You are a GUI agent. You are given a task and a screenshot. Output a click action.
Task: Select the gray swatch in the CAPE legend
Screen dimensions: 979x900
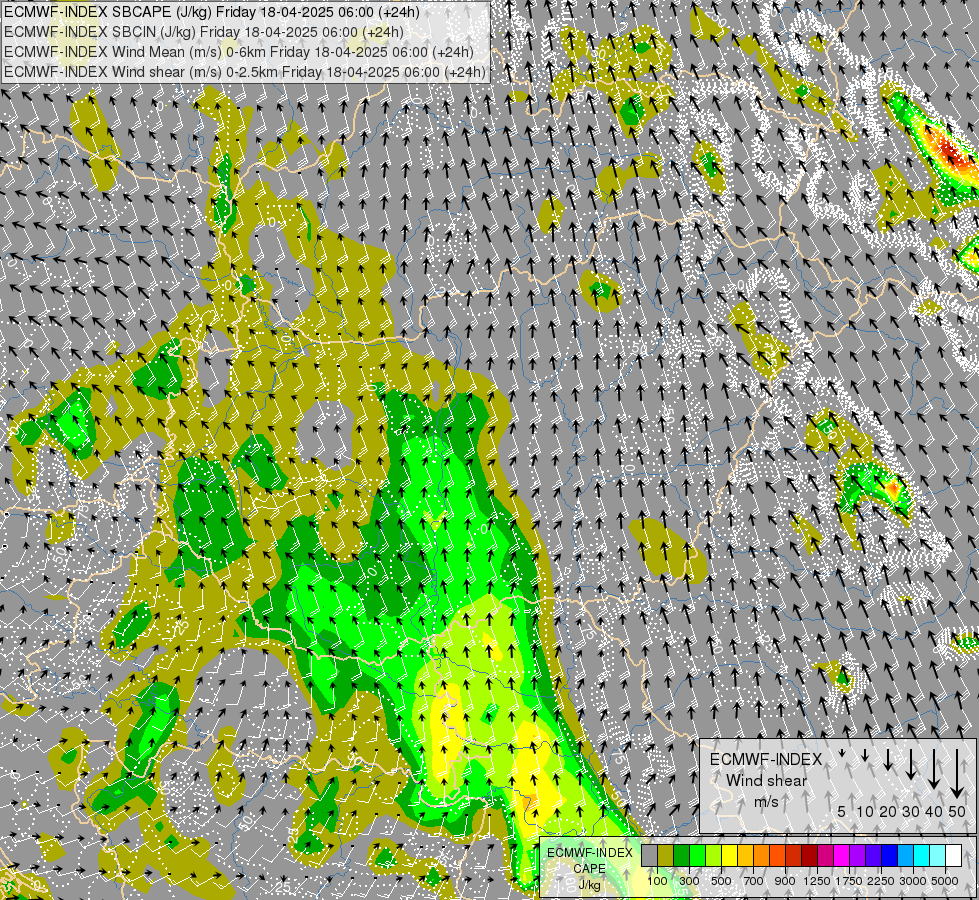pos(649,856)
